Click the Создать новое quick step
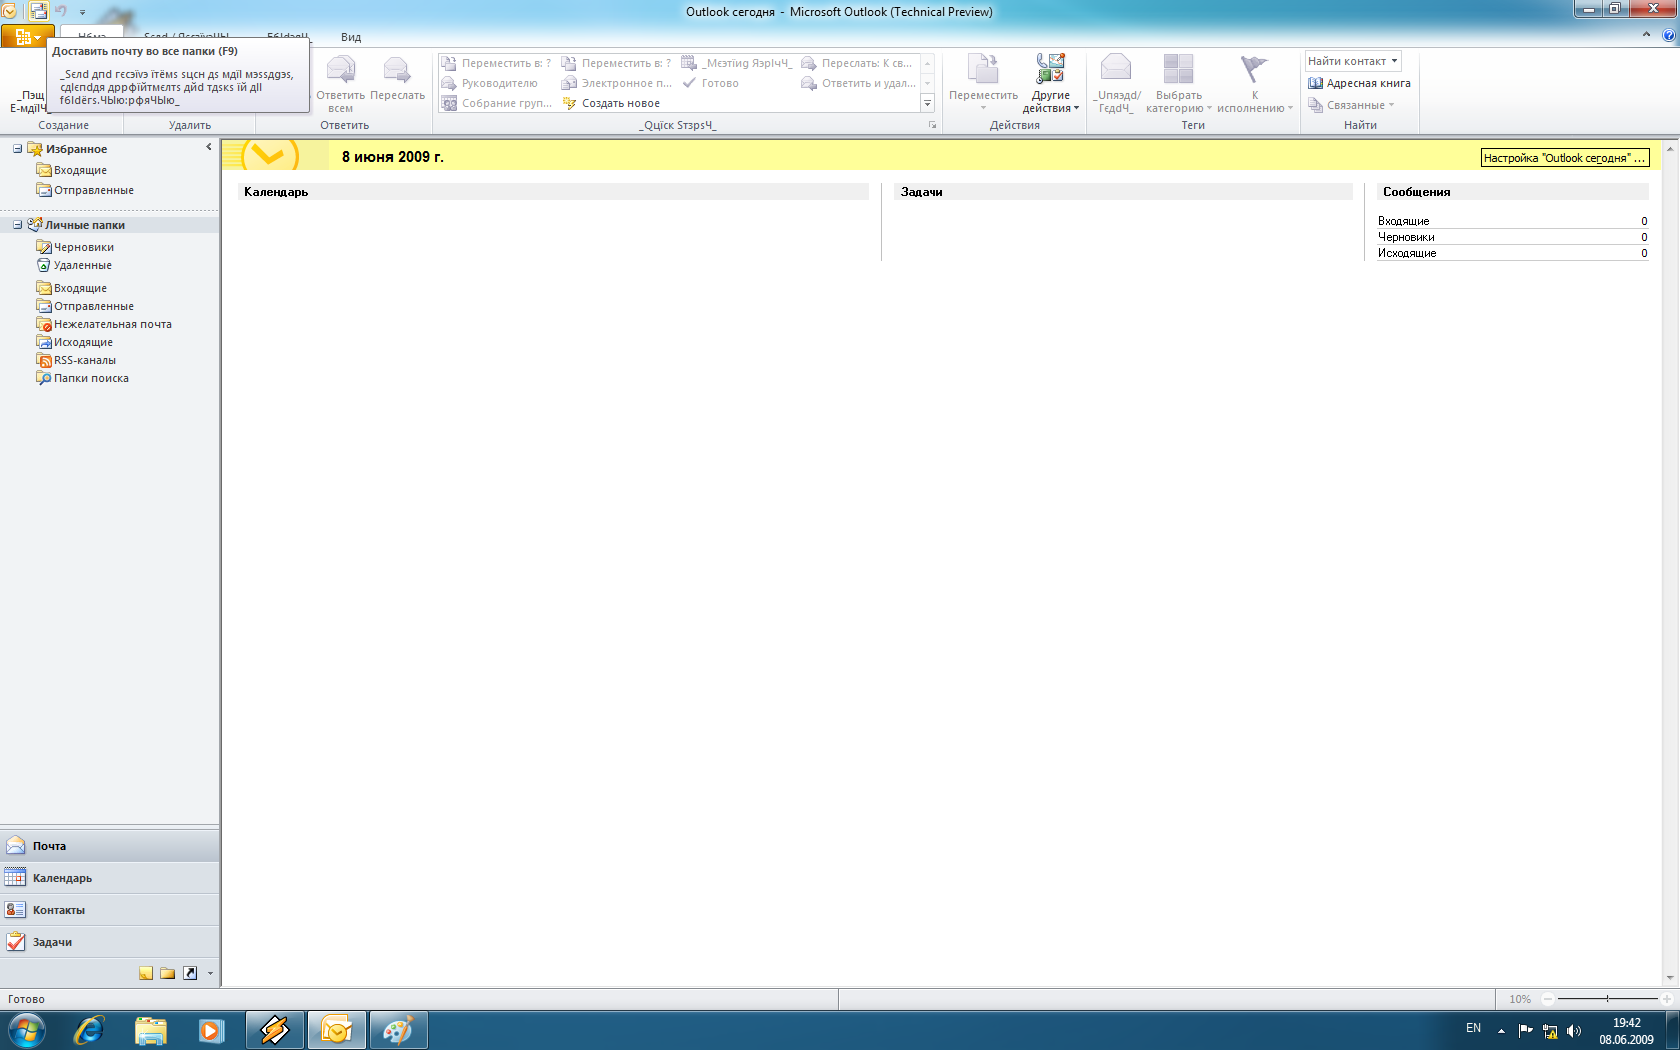The image size is (1680, 1050). pos(611,103)
